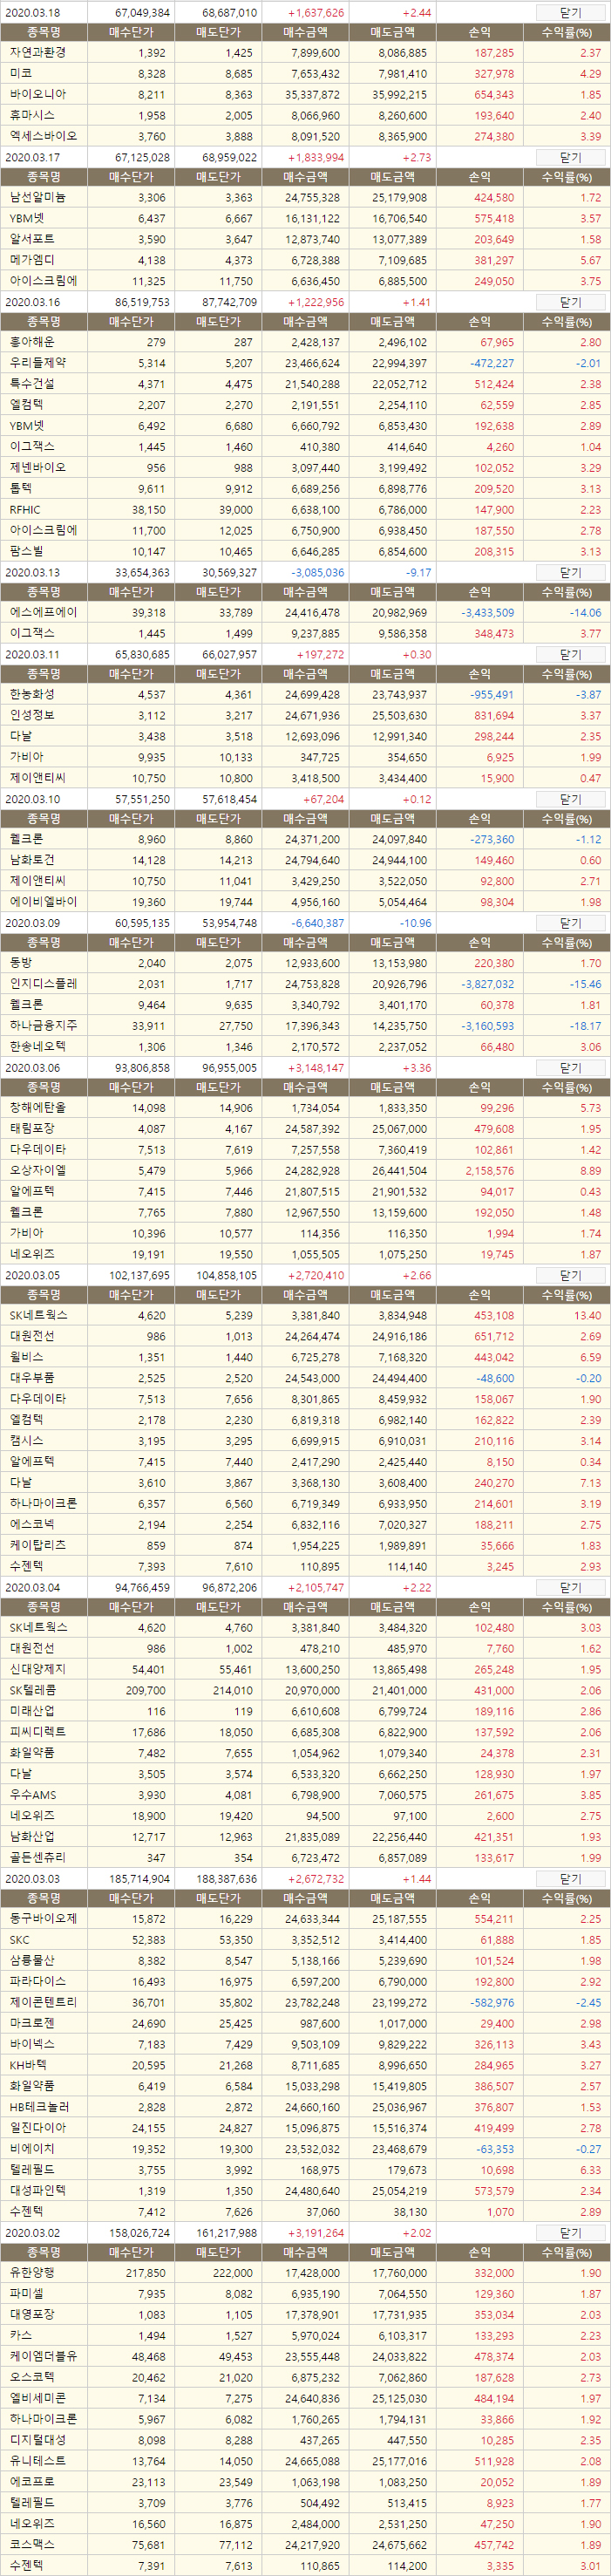
Task: Select the 한송네오텍 row
Action: [38, 1047]
